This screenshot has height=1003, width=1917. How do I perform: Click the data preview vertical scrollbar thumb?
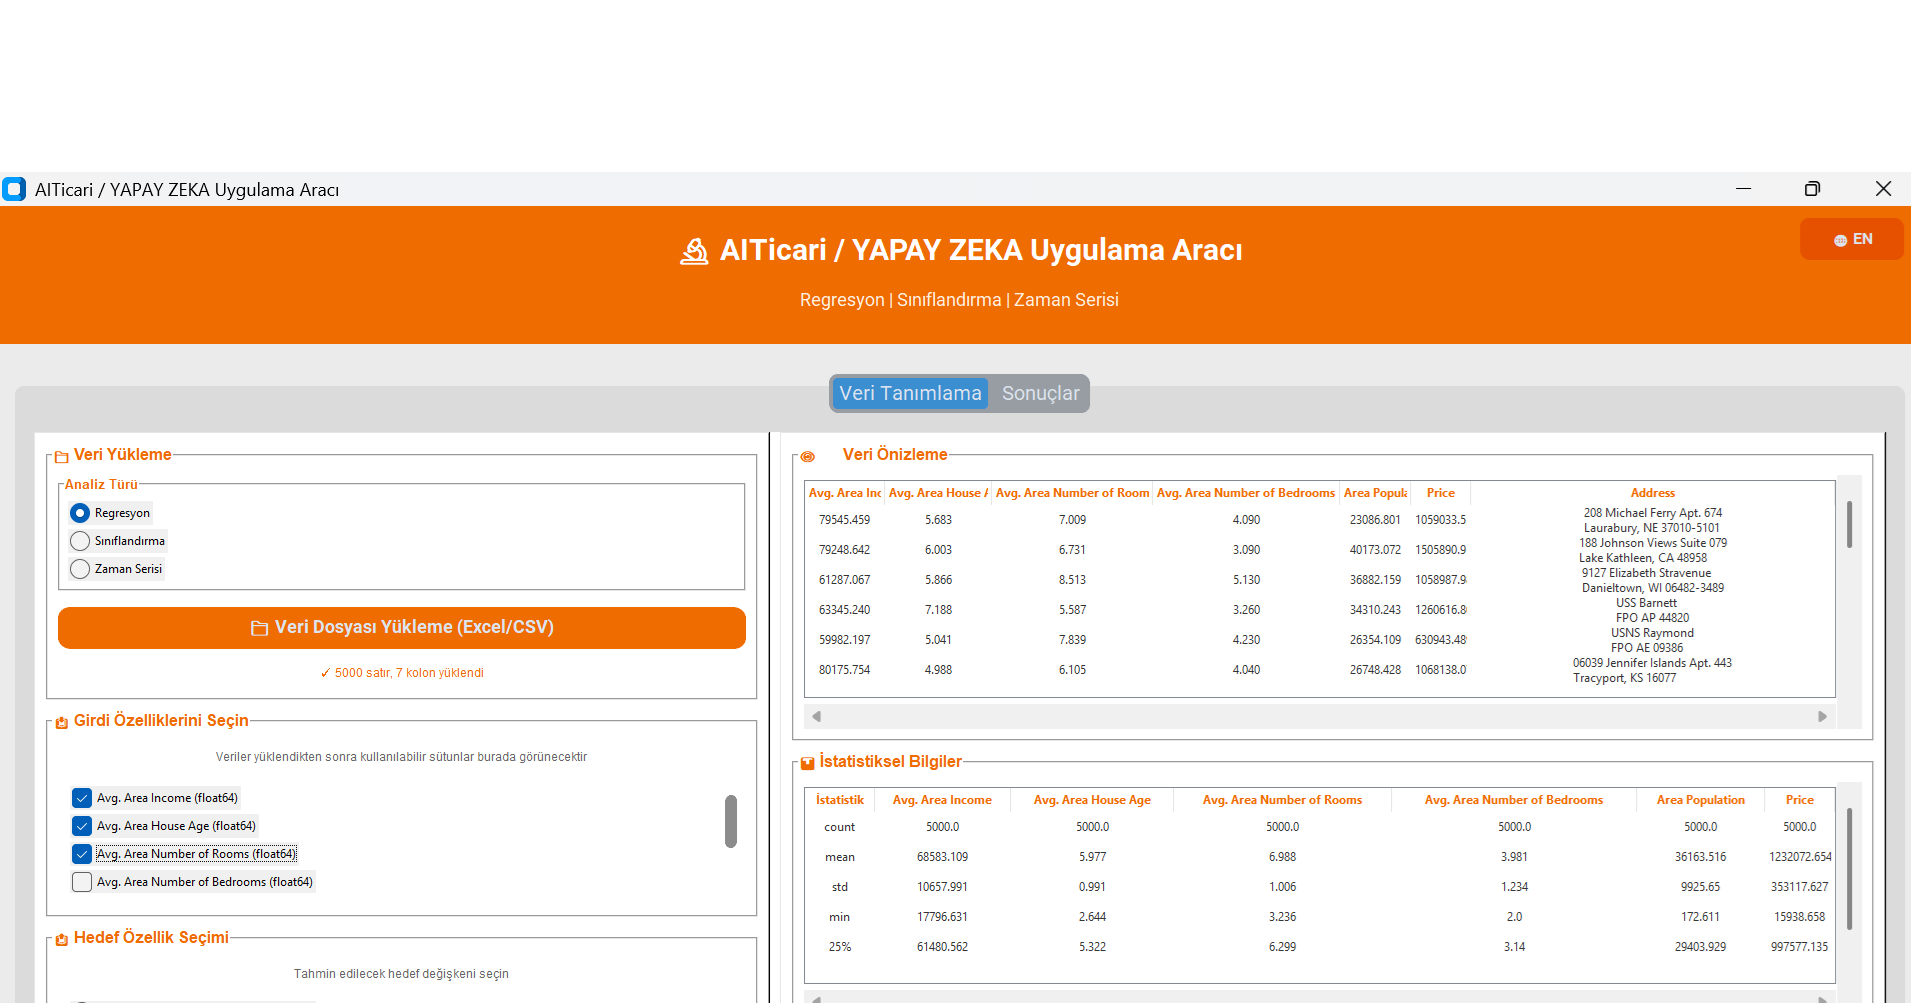click(1849, 524)
